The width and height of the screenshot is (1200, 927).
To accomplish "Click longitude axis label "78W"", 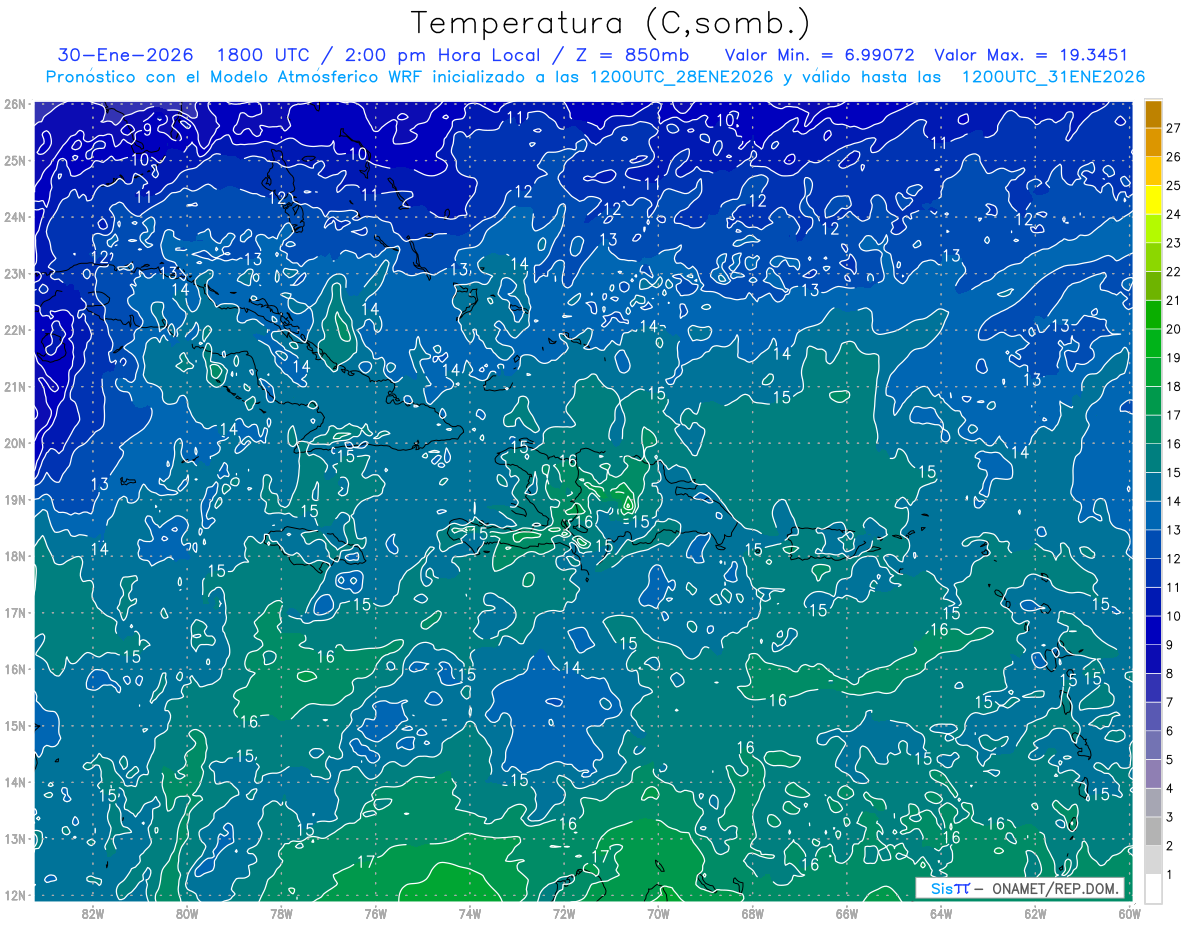I will tap(281, 914).
